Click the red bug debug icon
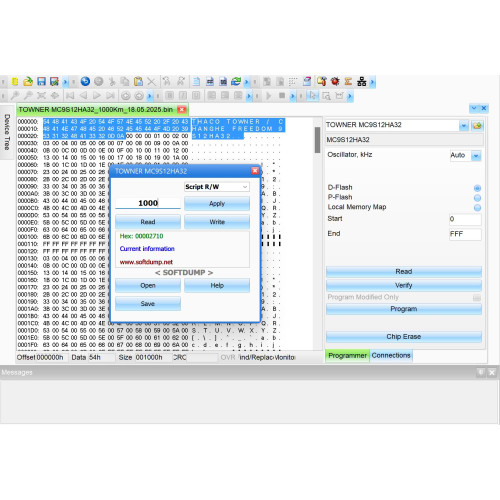500x500 pixels. point(335,81)
